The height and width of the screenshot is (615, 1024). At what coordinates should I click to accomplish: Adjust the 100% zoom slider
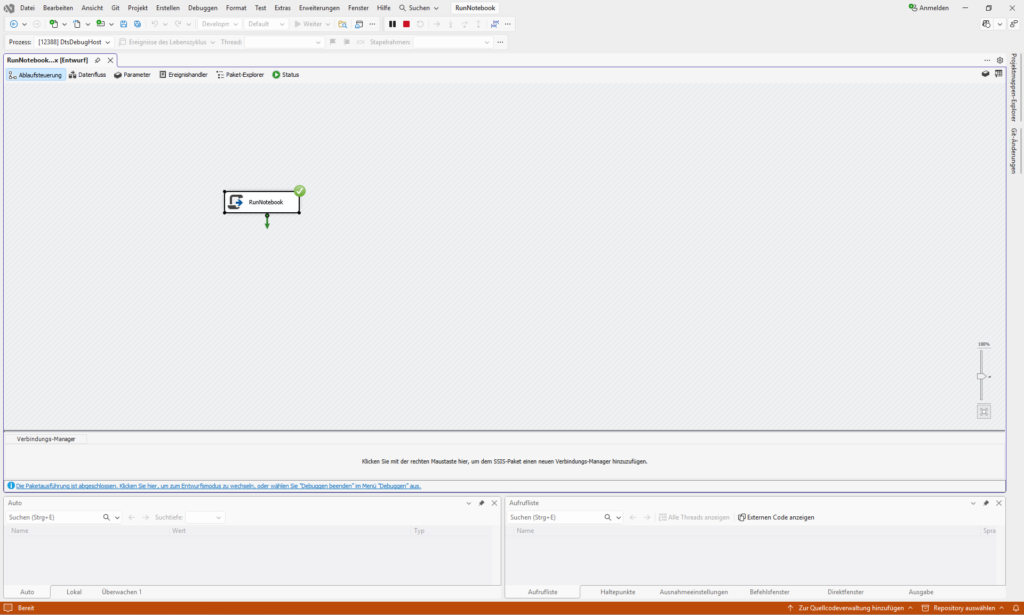(982, 374)
